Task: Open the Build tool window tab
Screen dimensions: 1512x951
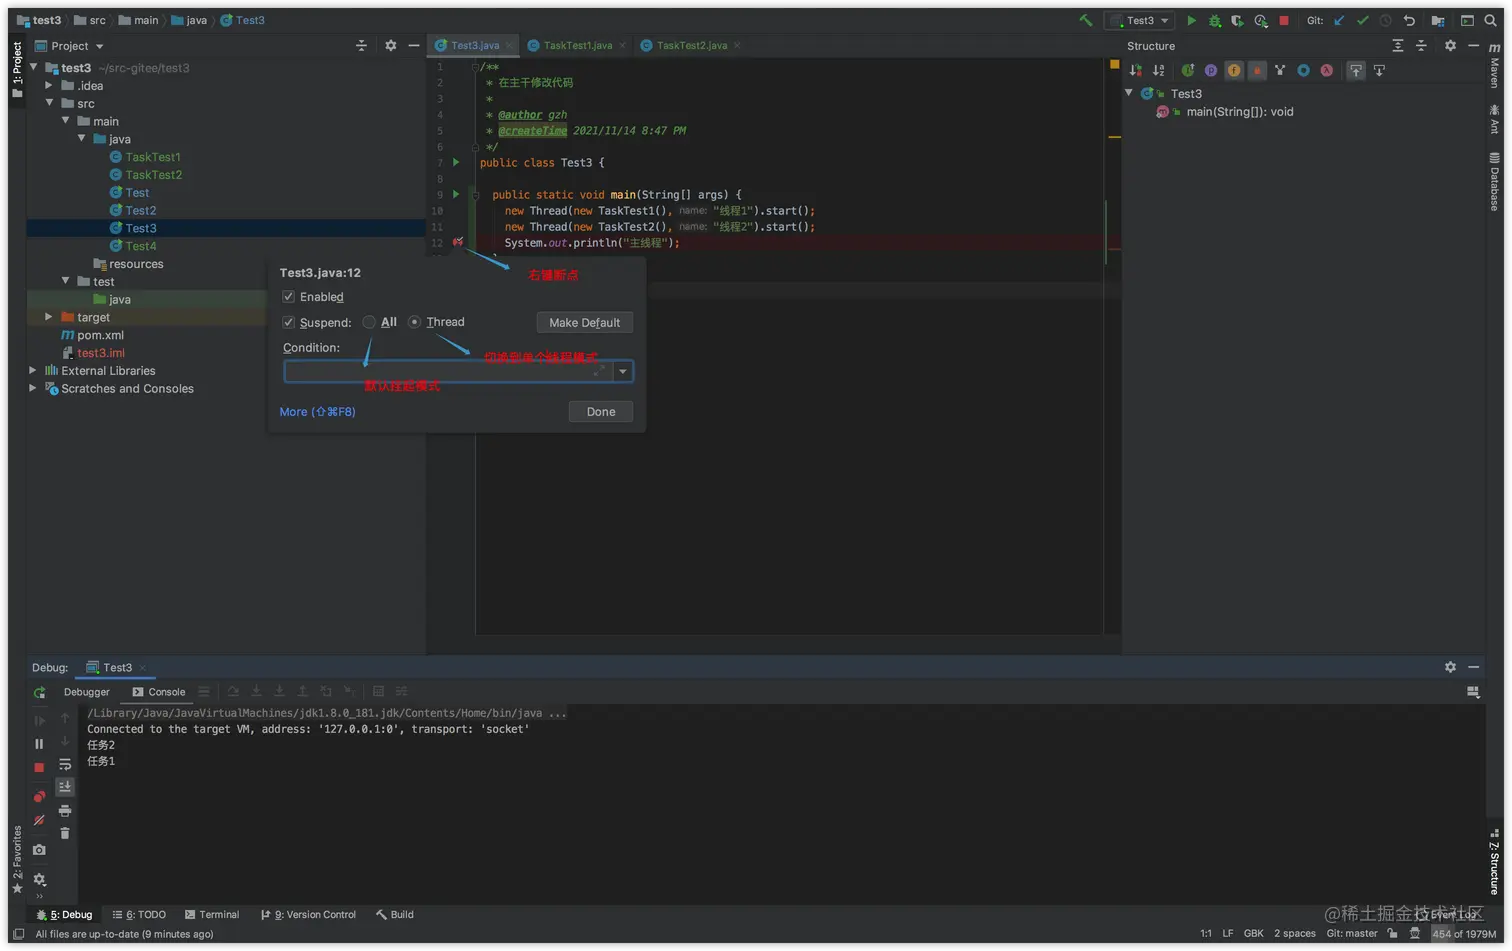Action: [x=395, y=915]
